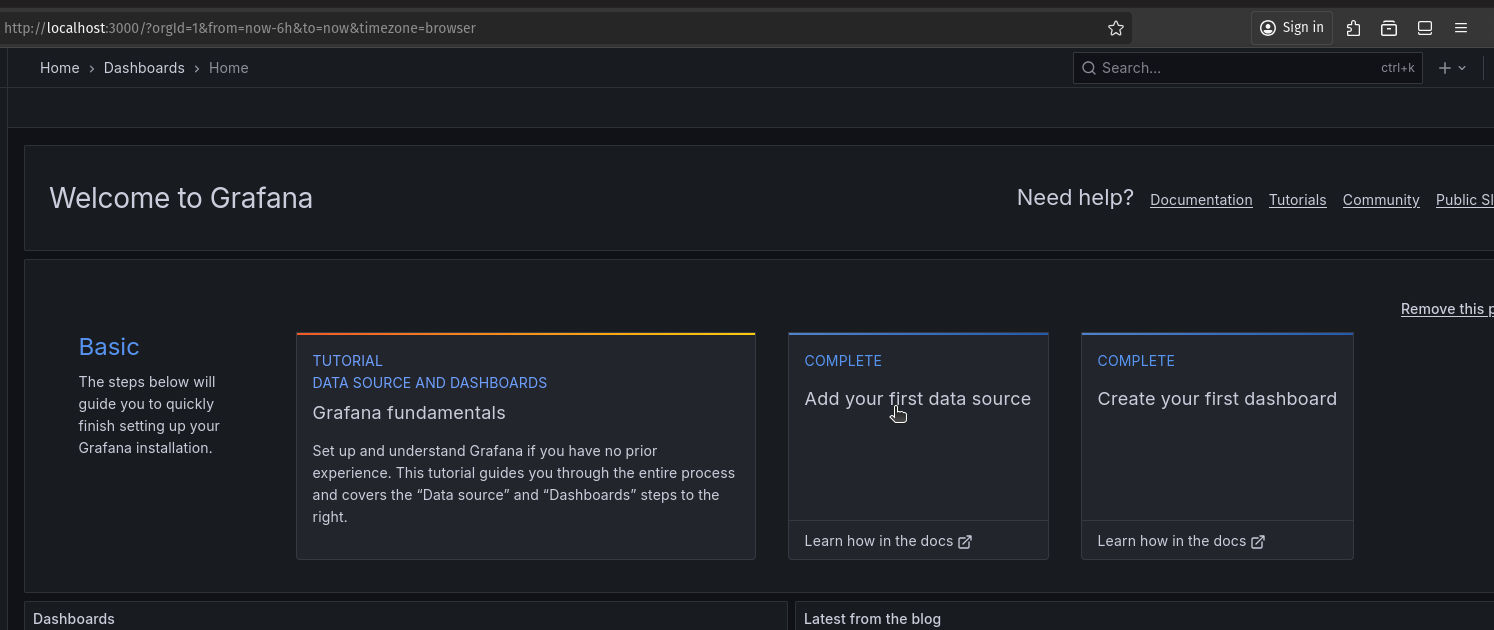
Task: Open the browser extensions puzzle icon
Action: coord(1353,28)
